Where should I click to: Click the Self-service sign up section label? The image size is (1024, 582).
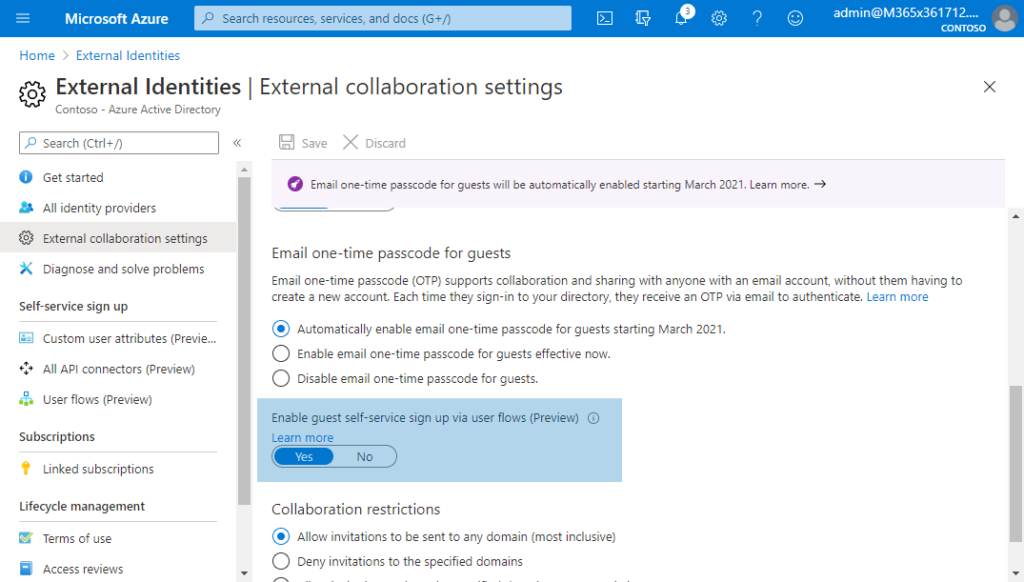(x=73, y=306)
